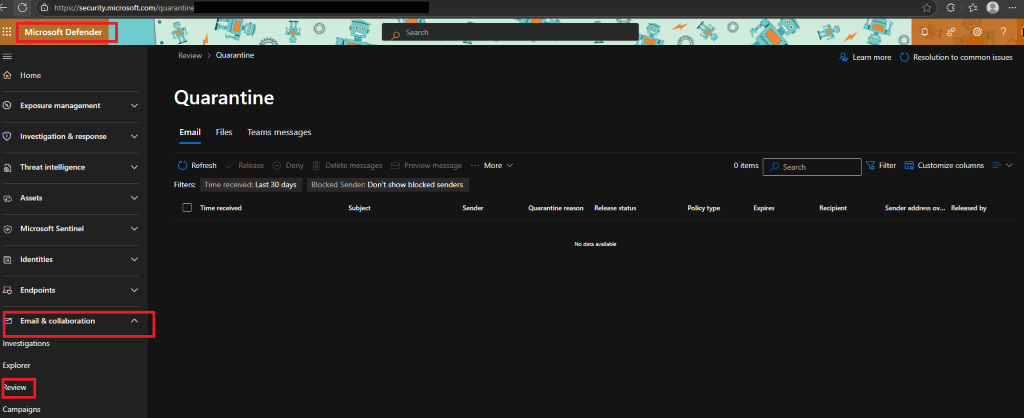The height and width of the screenshot is (418, 1024).
Task: Click the Time received filter chip
Action: [251, 185]
